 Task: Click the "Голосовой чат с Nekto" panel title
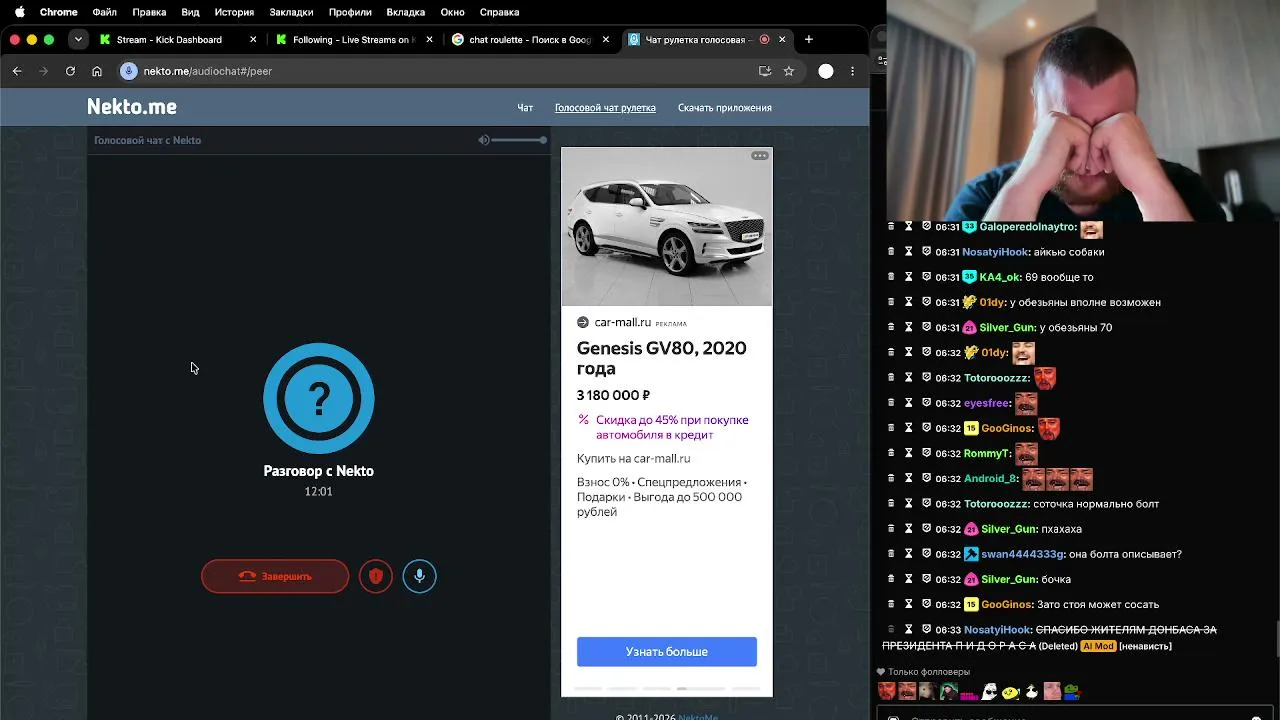click(147, 140)
